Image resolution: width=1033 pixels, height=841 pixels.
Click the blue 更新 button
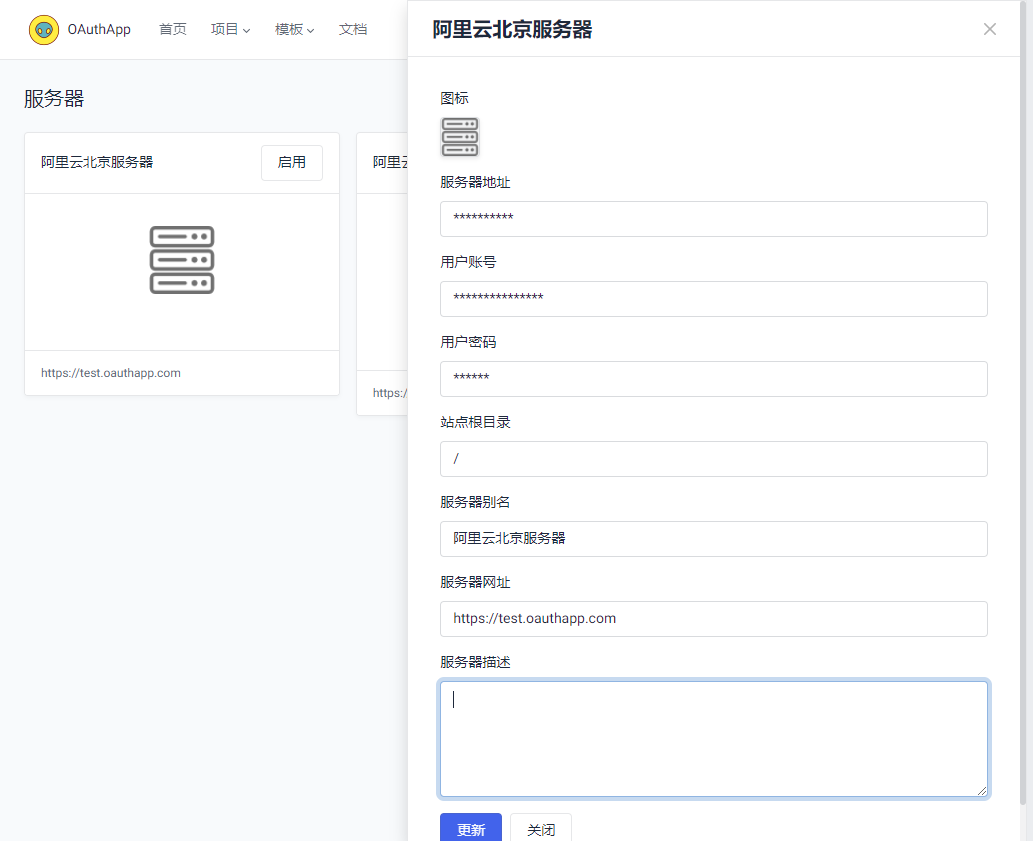click(470, 829)
